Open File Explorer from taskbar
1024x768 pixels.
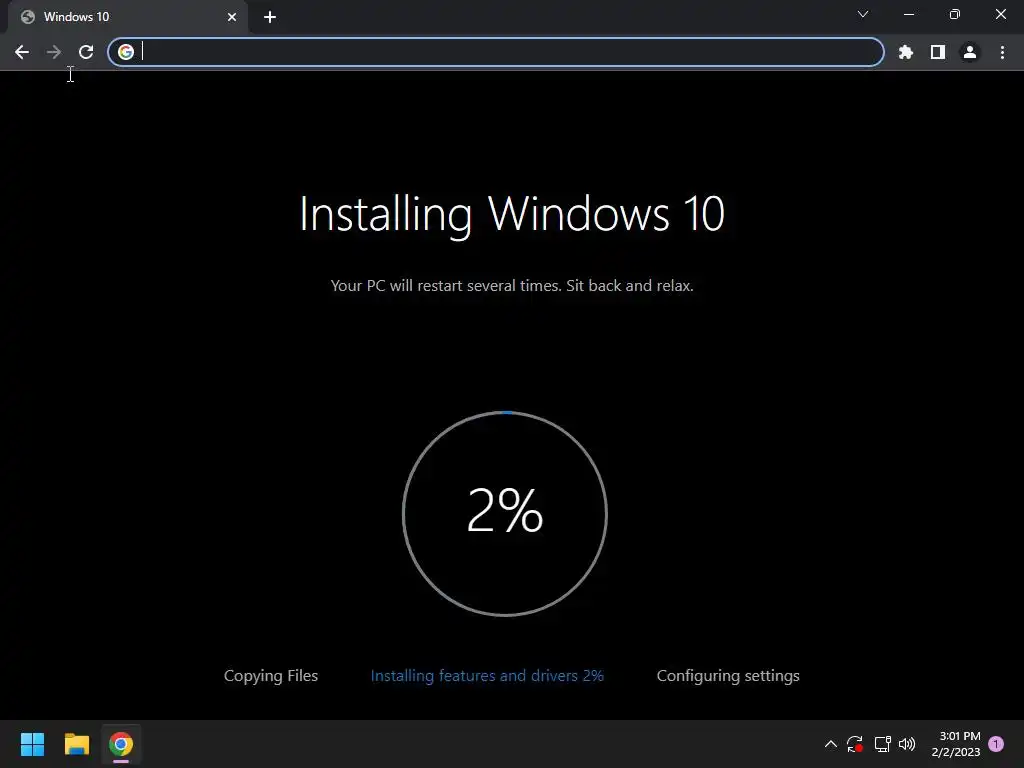pos(76,744)
